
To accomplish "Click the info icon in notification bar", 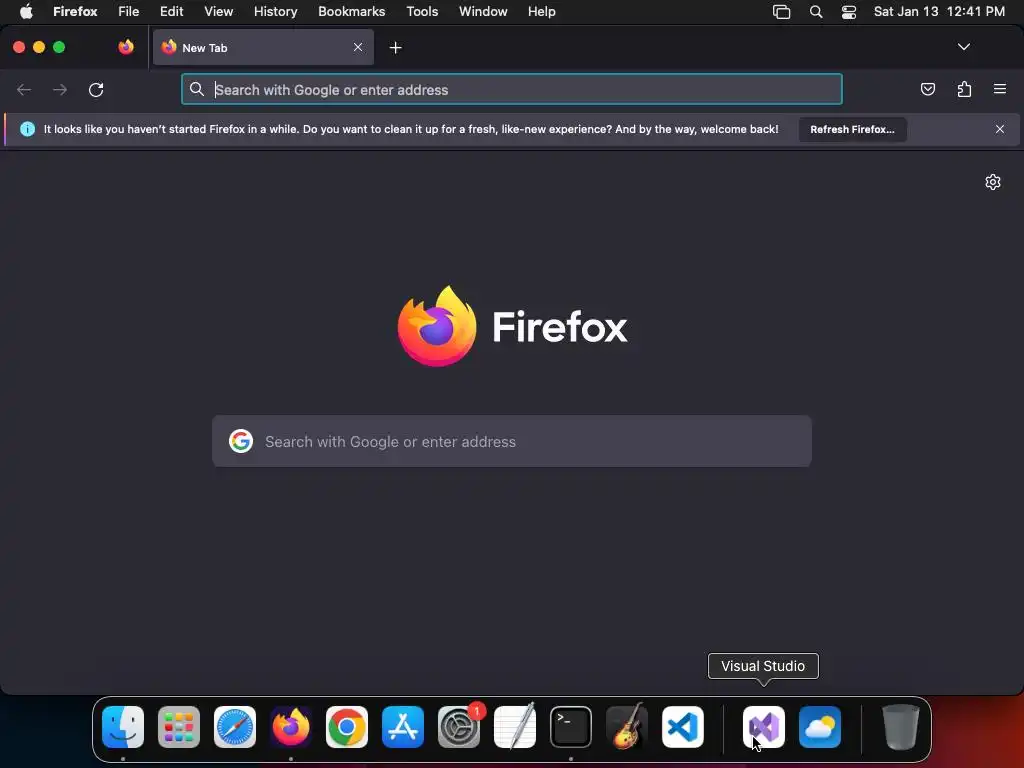I will 27,129.
